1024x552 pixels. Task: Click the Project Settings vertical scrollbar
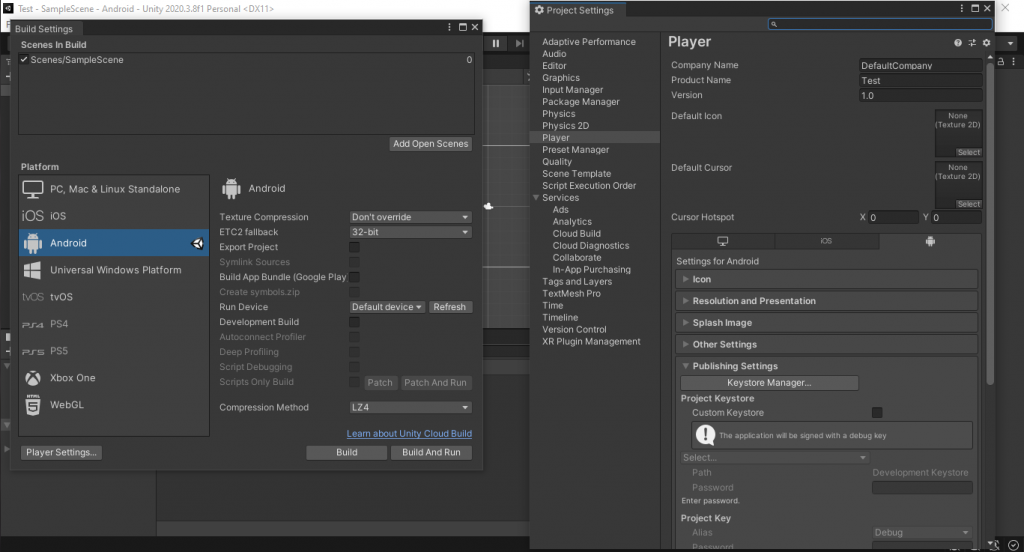990,220
